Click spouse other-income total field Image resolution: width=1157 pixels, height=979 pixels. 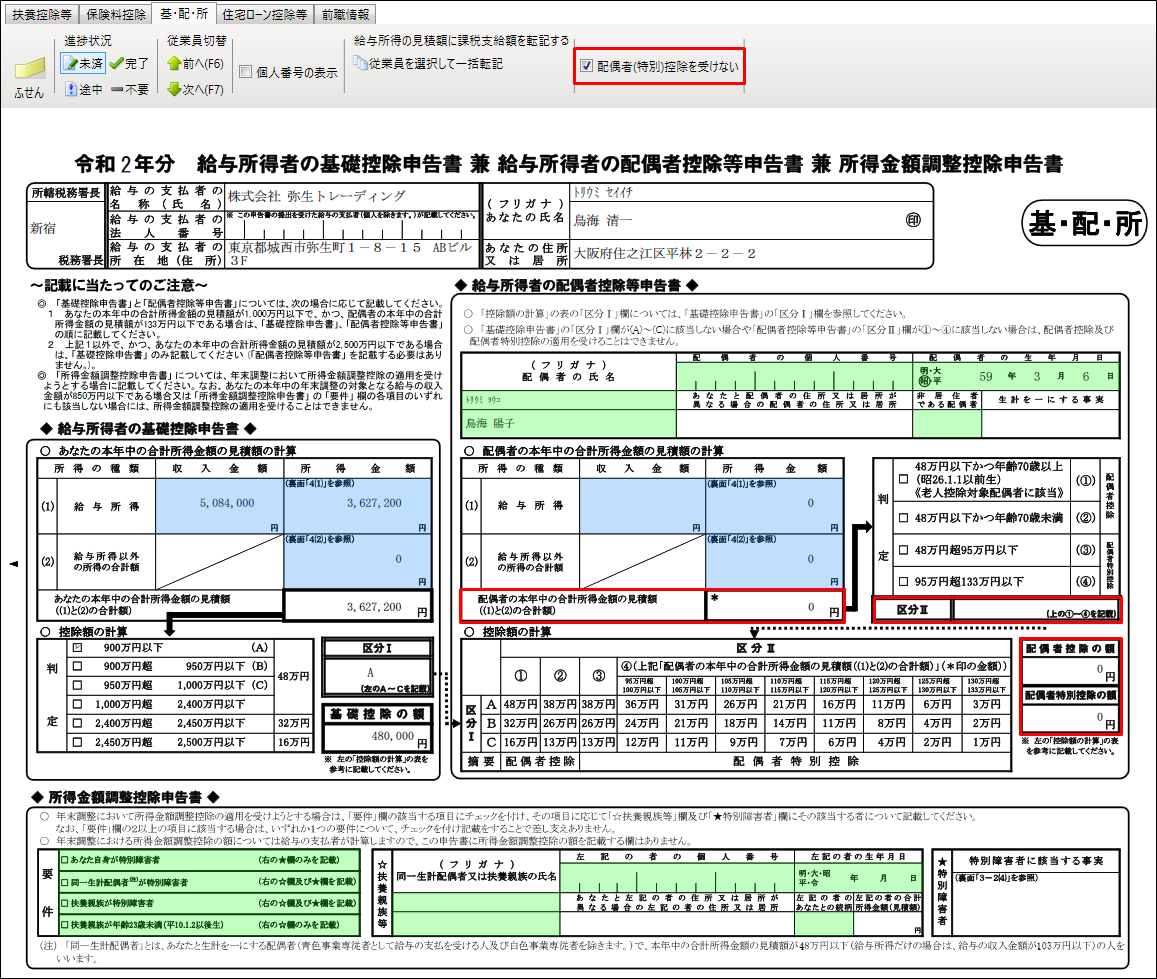click(x=774, y=561)
